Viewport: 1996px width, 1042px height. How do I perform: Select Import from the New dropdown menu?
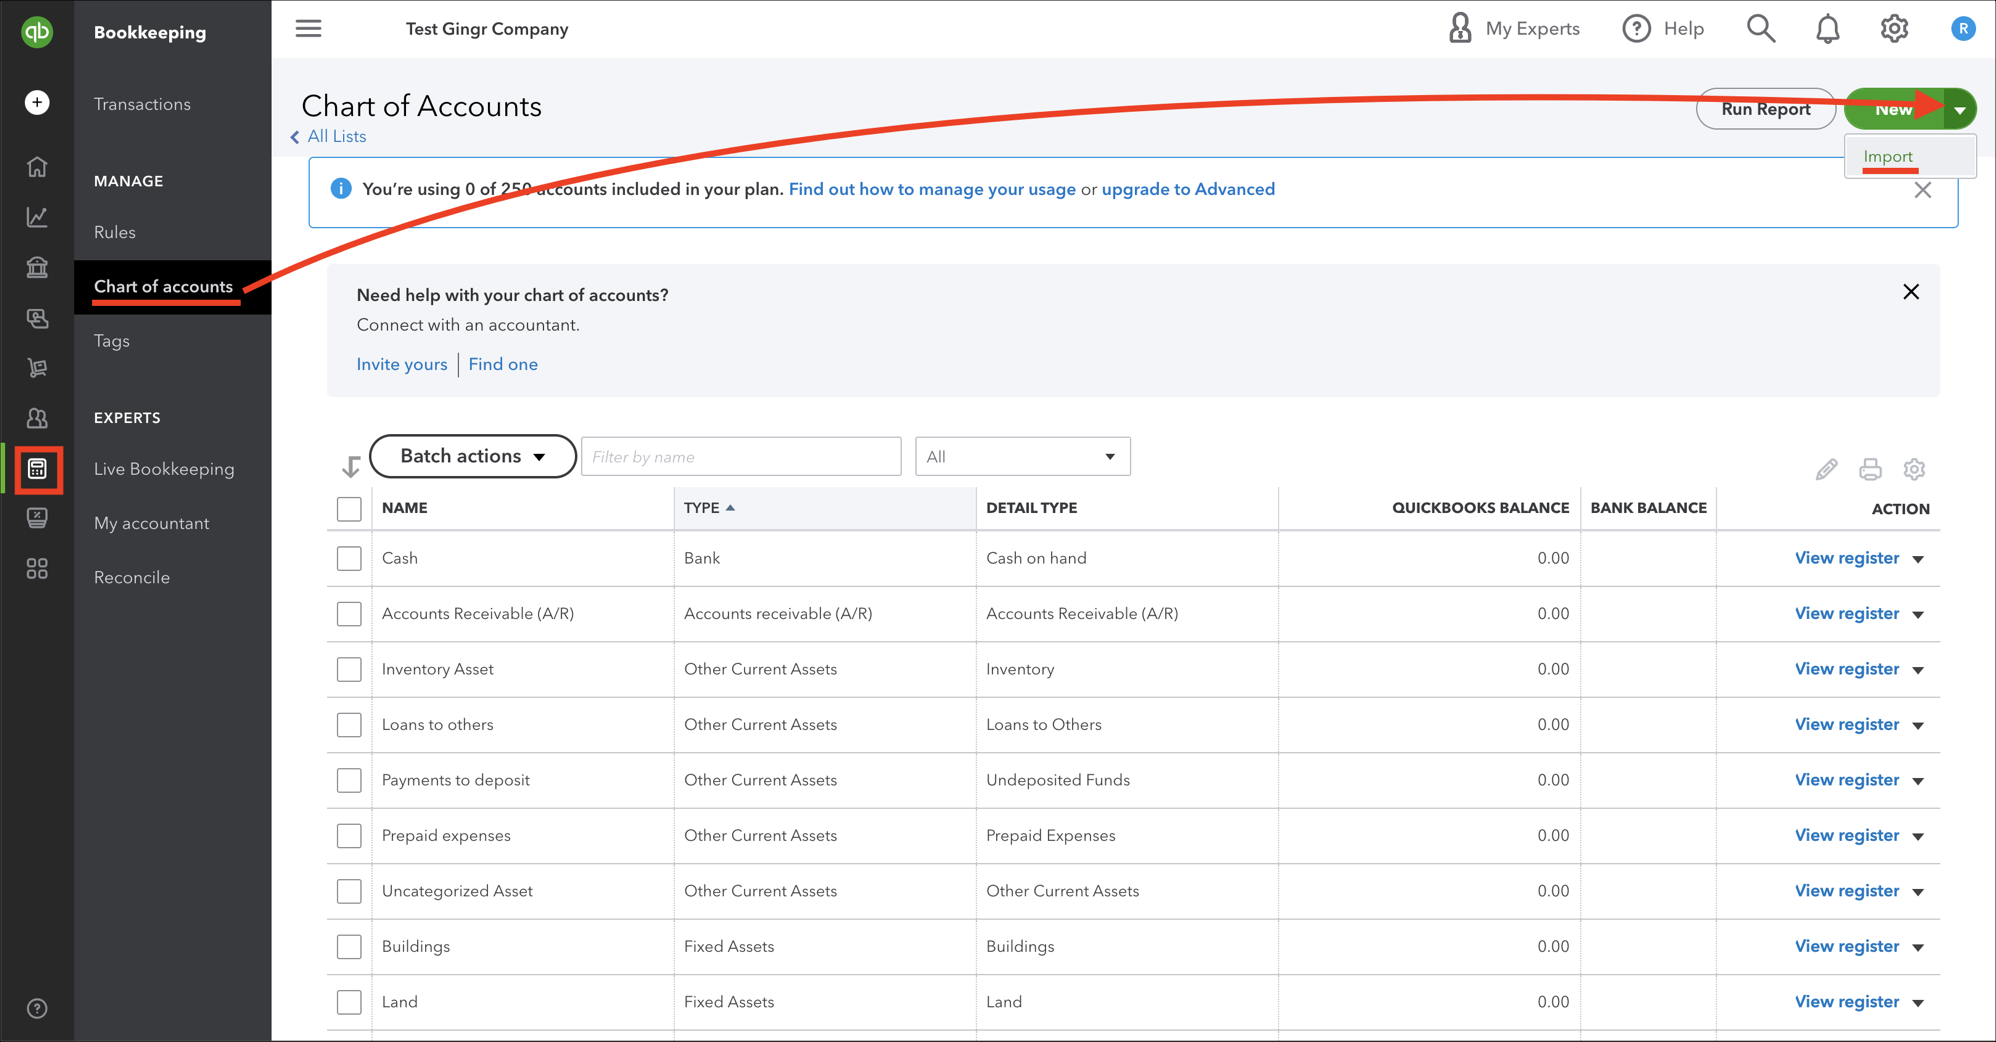[1888, 156]
